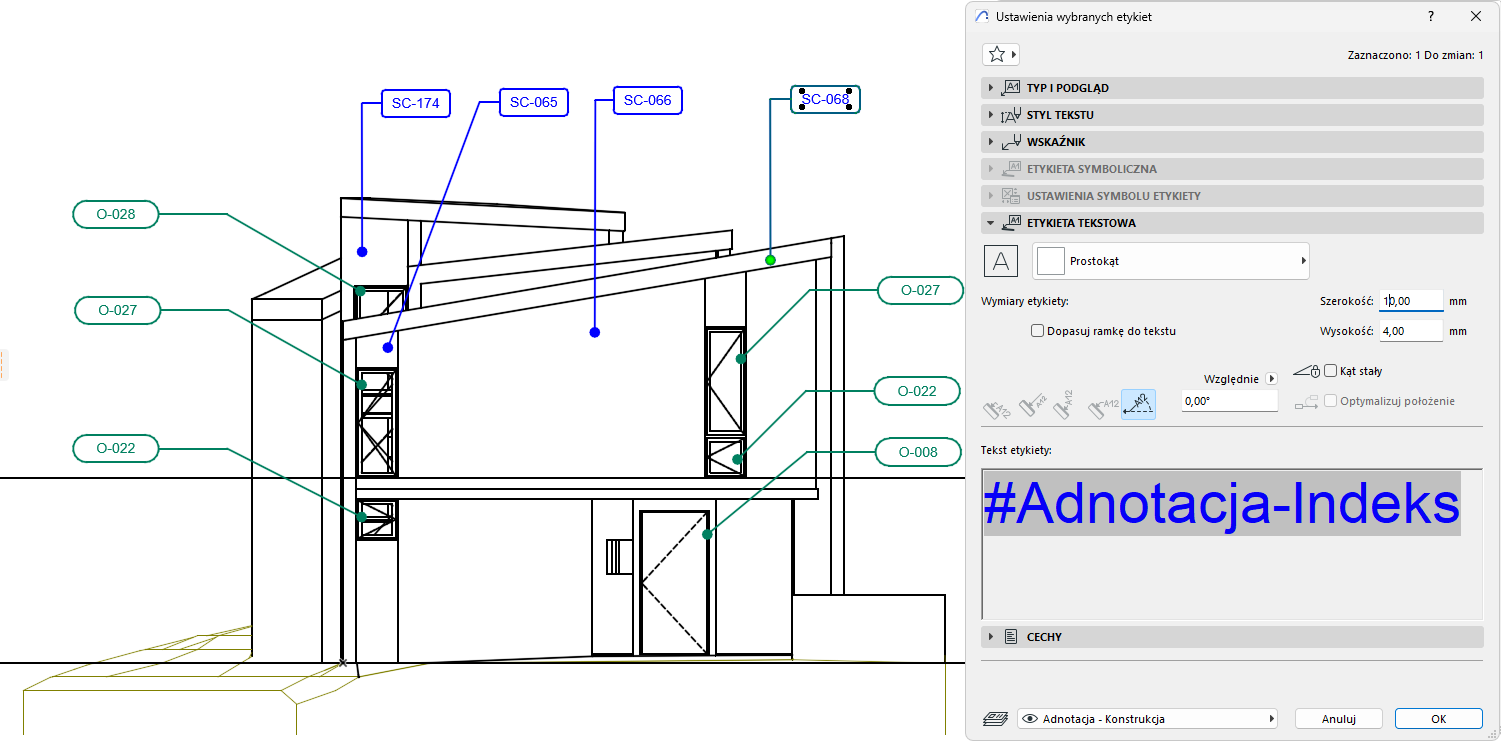This screenshot has height=741, width=1501.
Task: Click the text label frame 'A' icon
Action: coord(1001,261)
